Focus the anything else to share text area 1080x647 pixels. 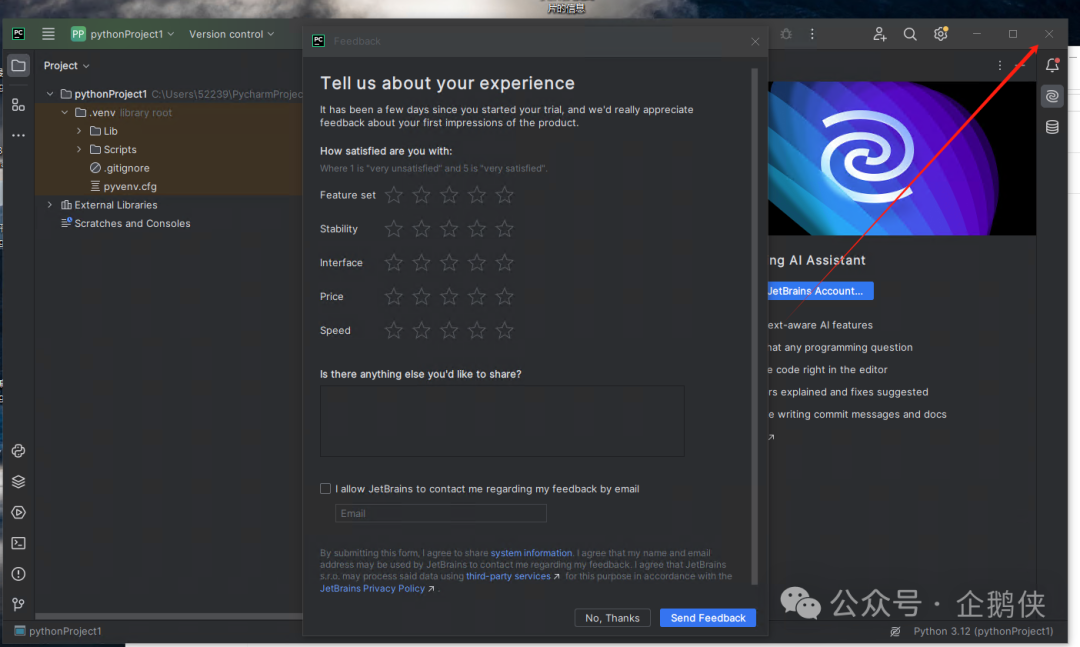502,421
